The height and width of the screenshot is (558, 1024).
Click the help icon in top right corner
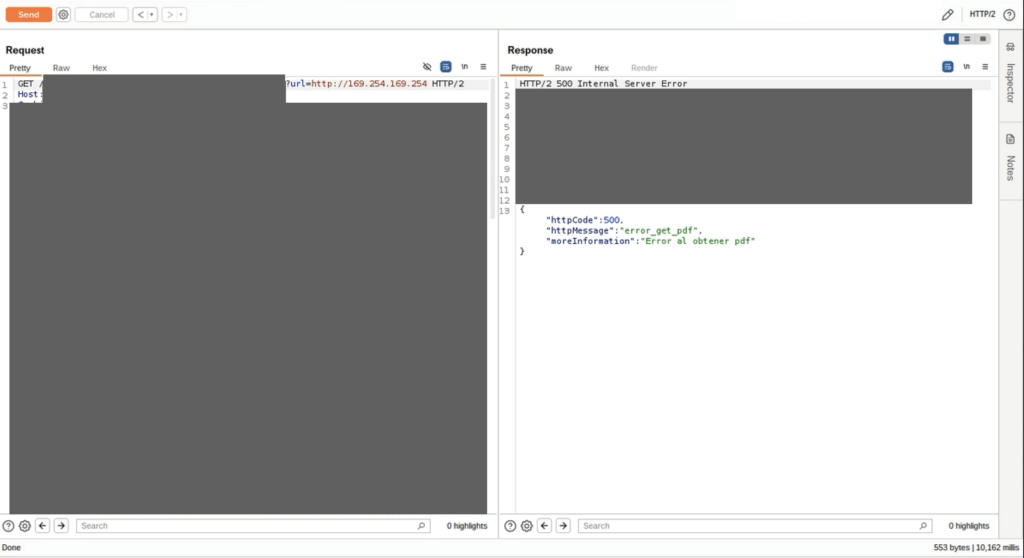[x=1008, y=15]
